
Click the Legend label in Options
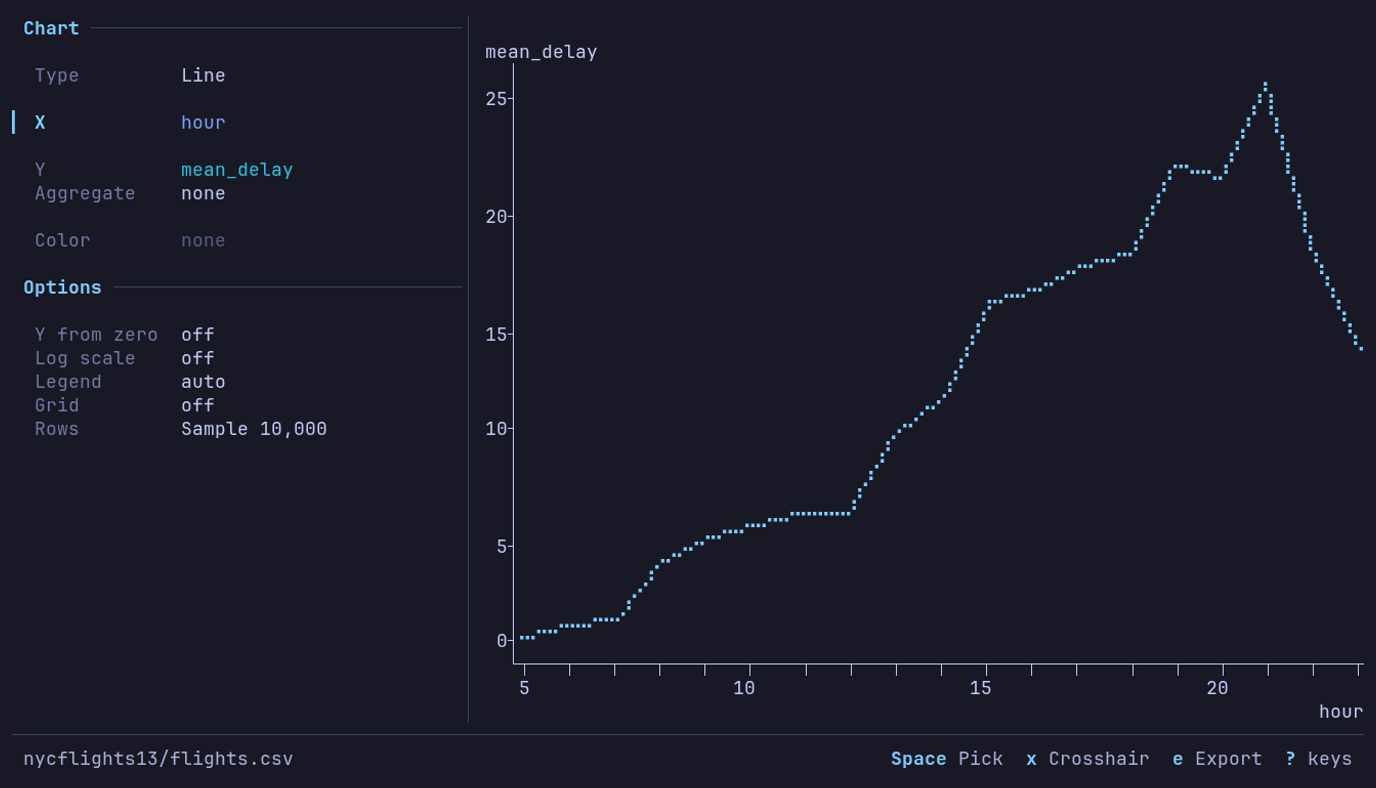click(68, 382)
